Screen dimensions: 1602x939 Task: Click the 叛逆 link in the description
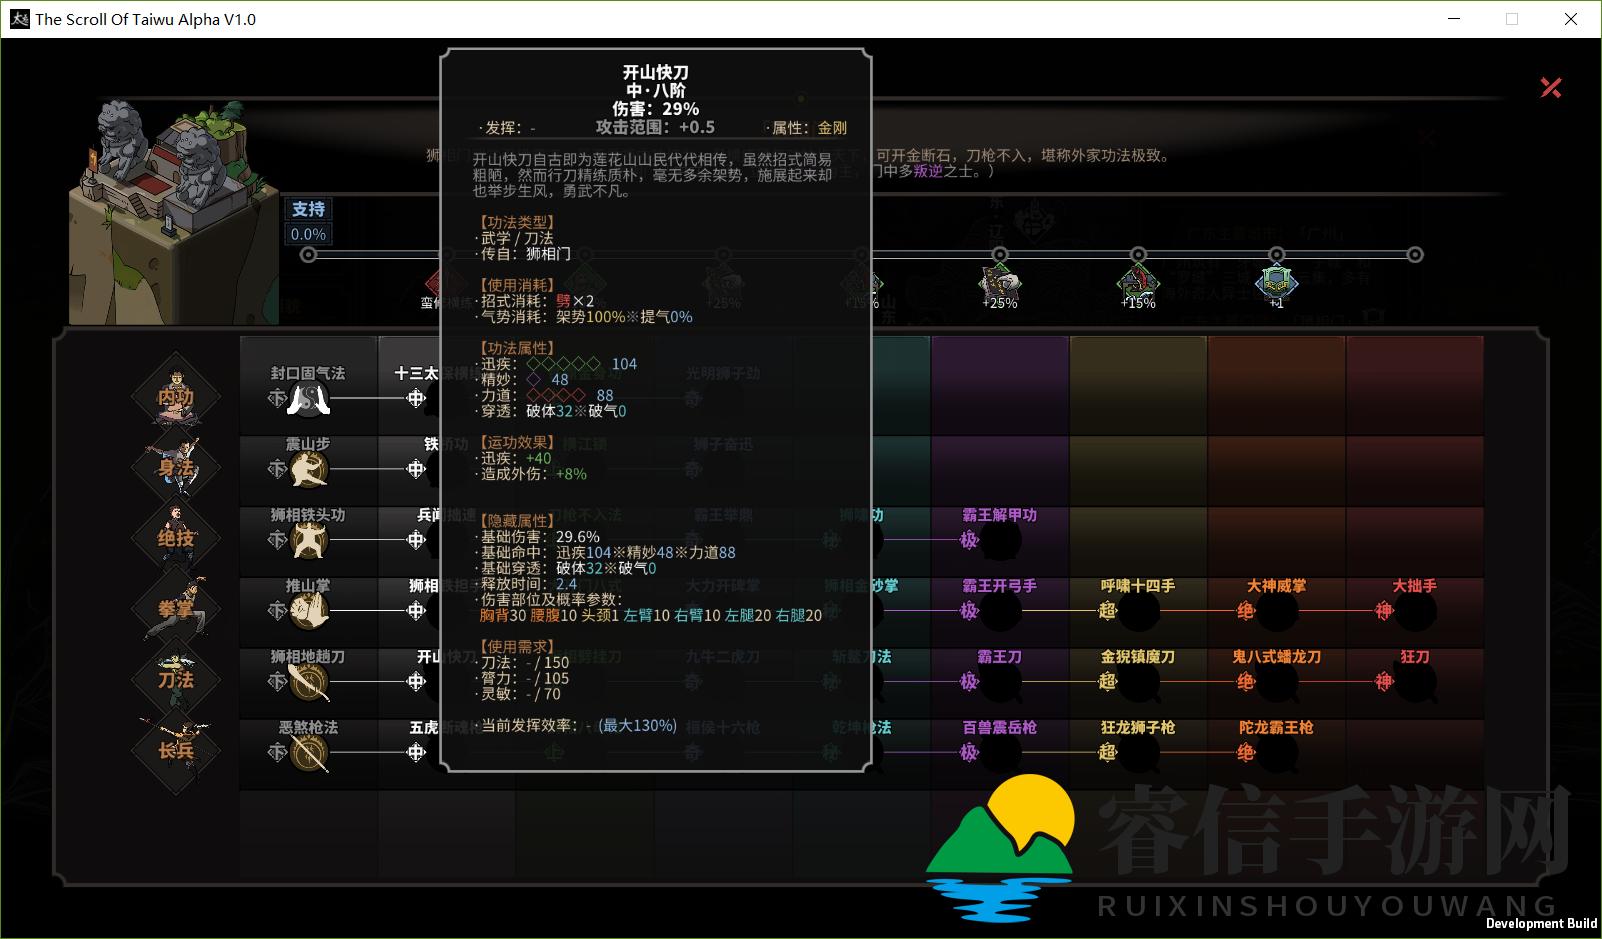(x=928, y=171)
